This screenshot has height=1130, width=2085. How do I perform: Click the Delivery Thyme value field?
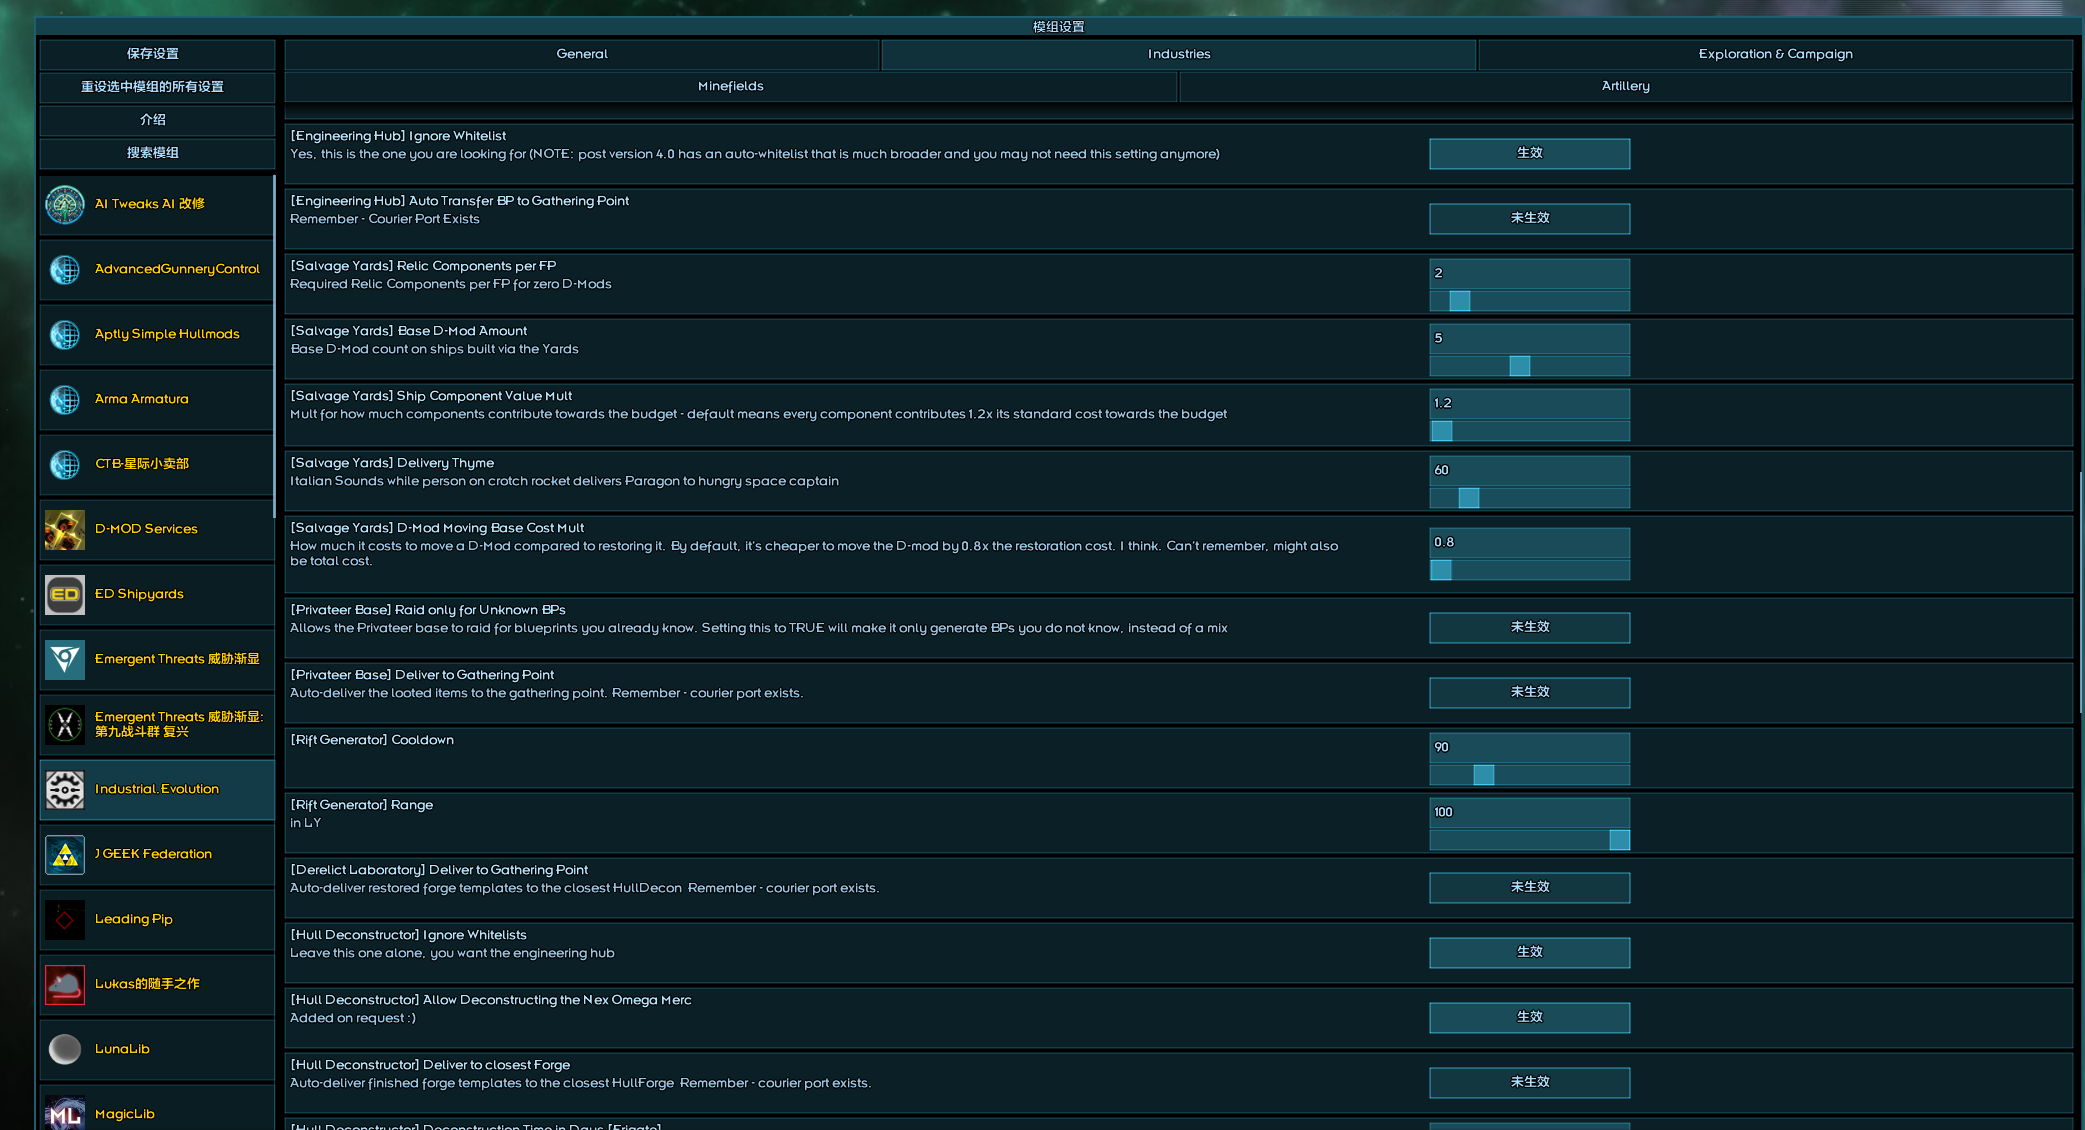[x=1528, y=470]
